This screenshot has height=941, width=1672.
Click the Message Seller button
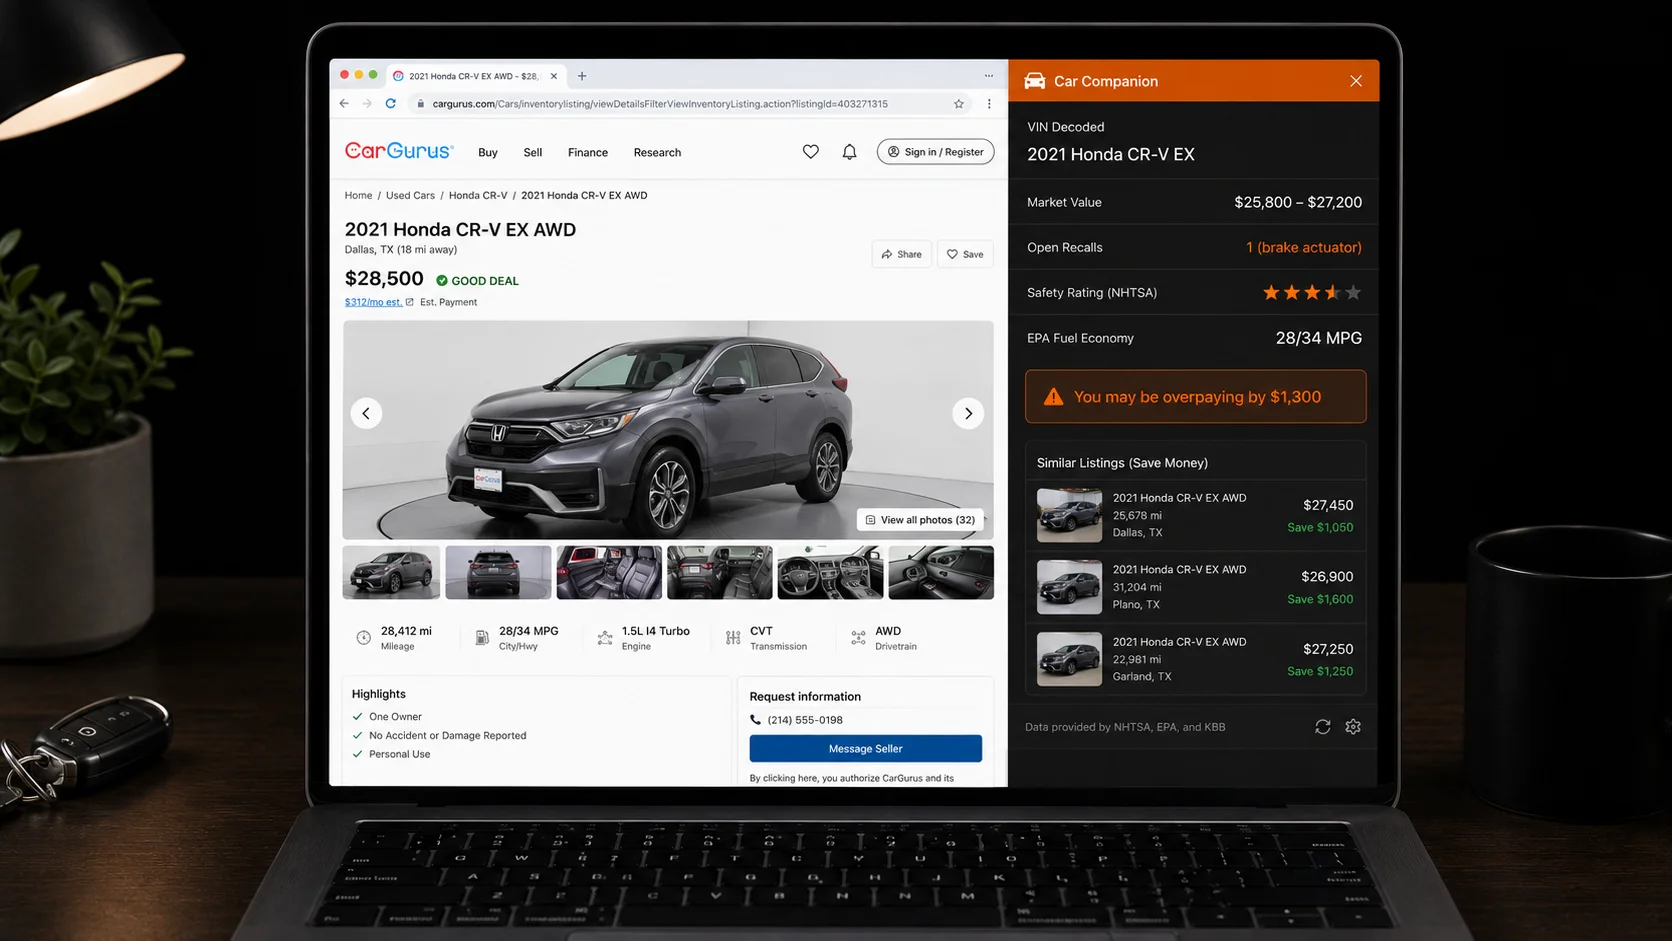click(x=866, y=749)
